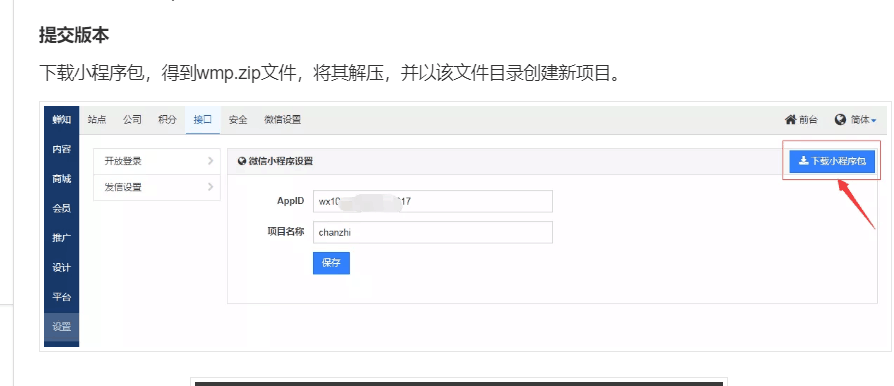Viewport: 894px width, 386px height.
Task: Expand the 发信设置 menu entry
Action: pos(157,187)
